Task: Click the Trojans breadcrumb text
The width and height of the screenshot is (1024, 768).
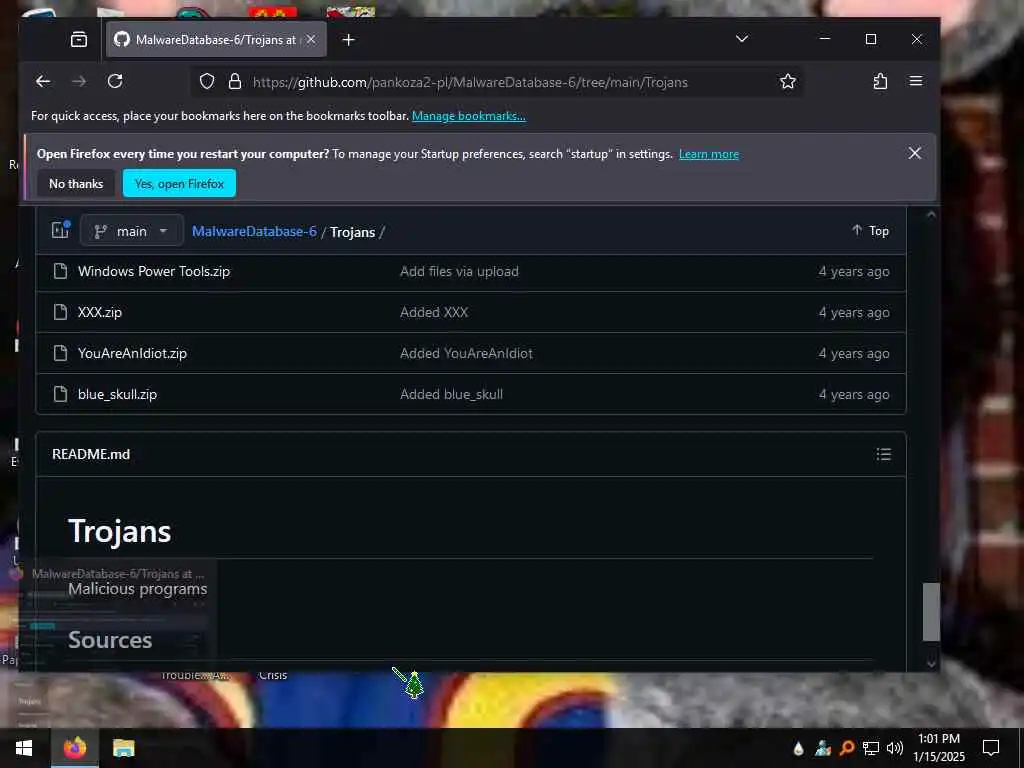Action: click(352, 232)
